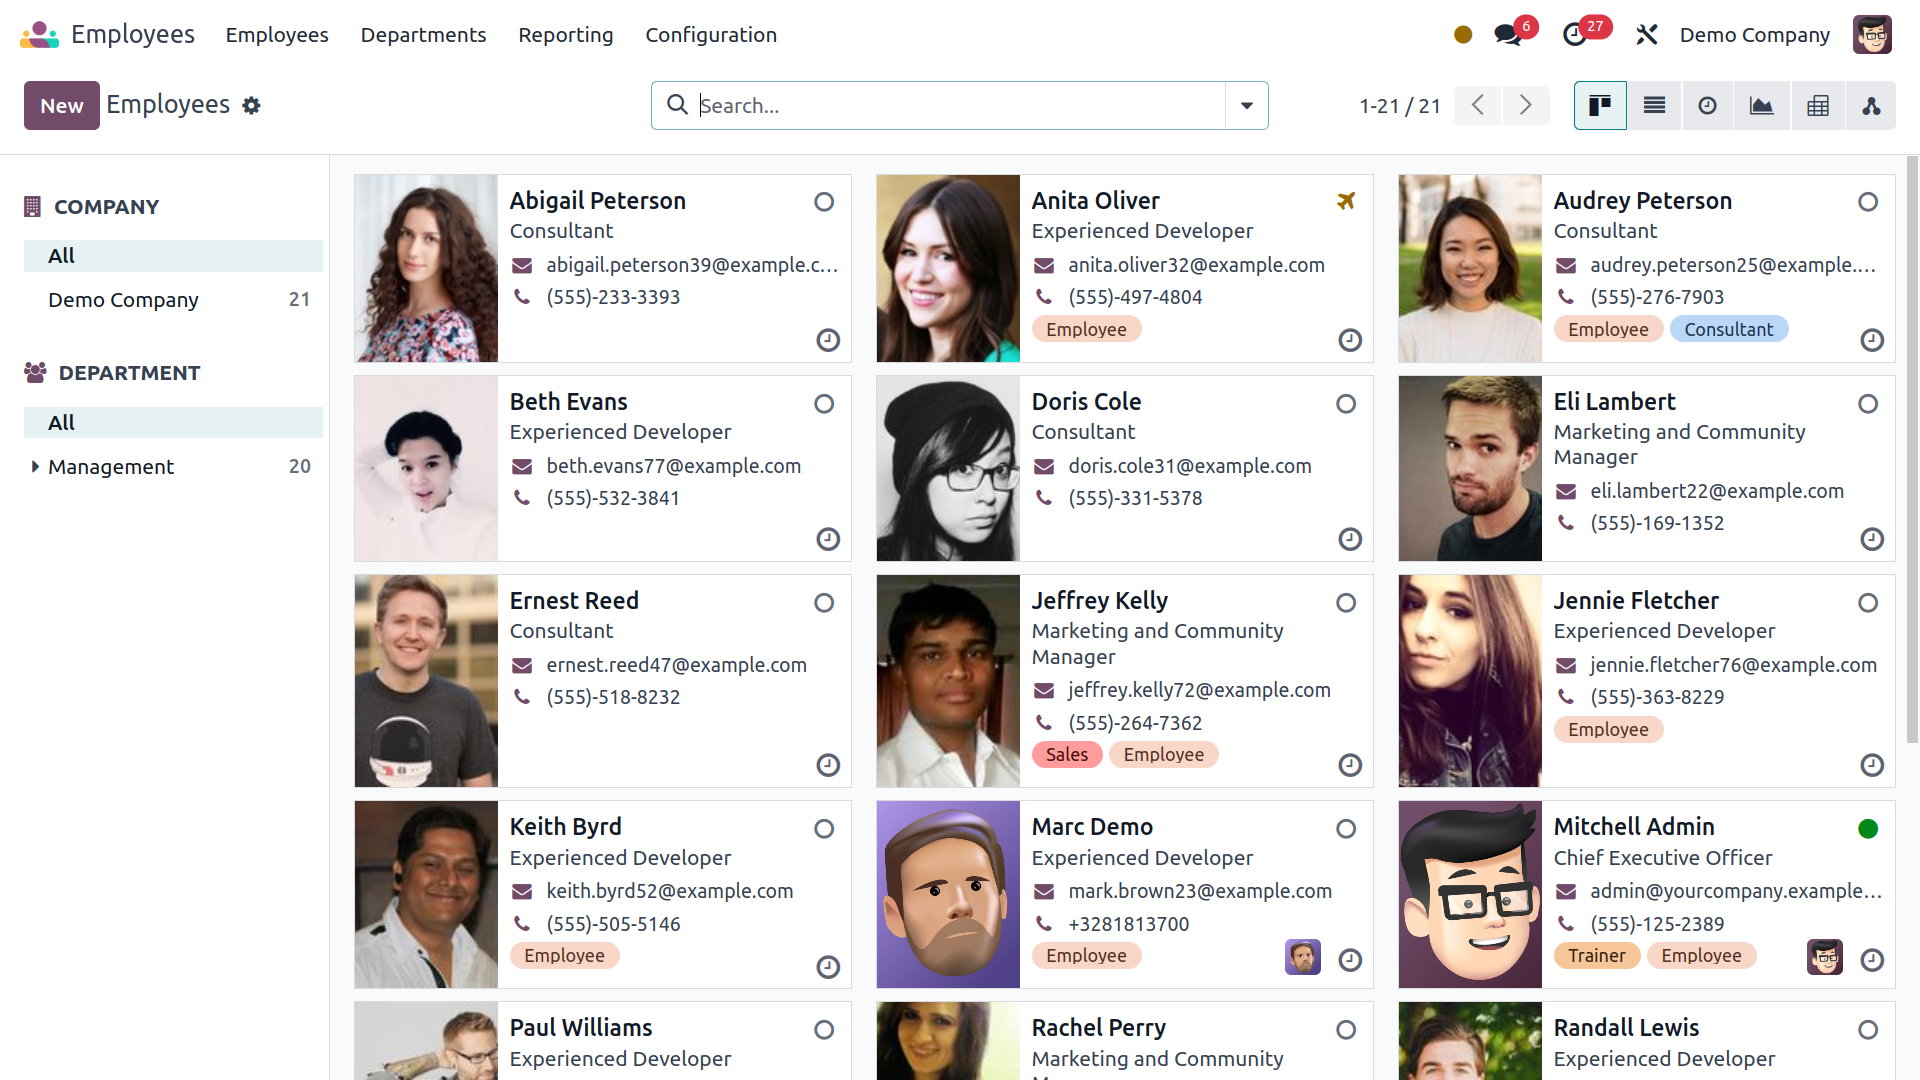Open the Conversations messaging panel
This screenshot has width=1920, height=1080.
[x=1507, y=33]
